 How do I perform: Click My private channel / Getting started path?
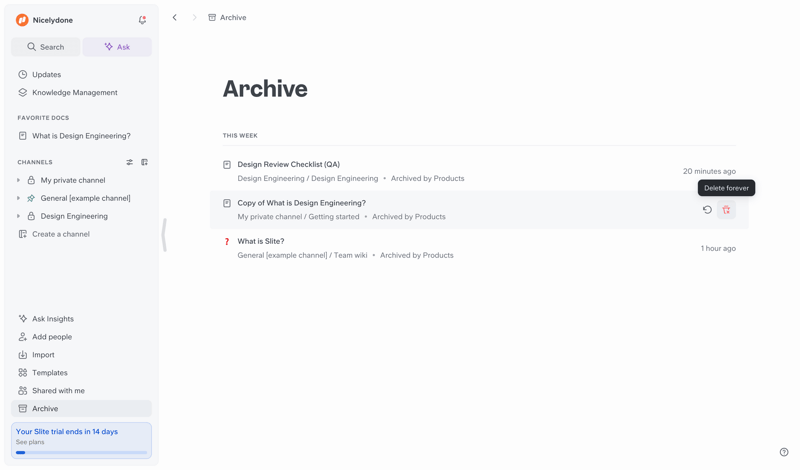click(x=298, y=217)
